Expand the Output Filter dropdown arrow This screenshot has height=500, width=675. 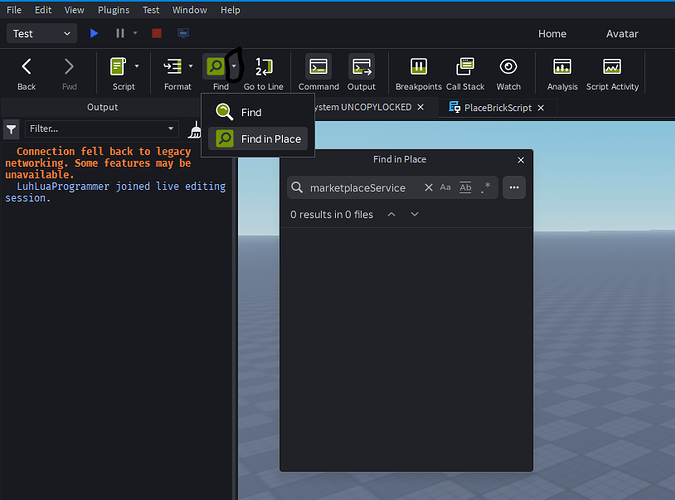171,129
